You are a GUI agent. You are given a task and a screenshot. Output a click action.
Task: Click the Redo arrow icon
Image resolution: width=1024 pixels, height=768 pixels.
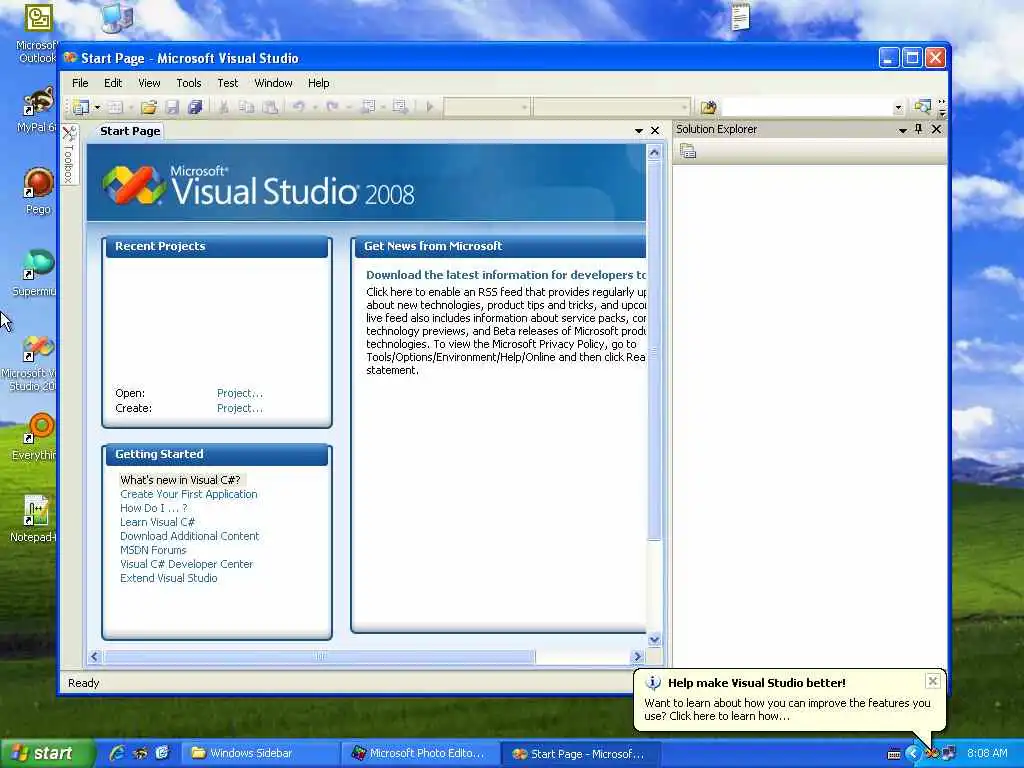pos(332,107)
